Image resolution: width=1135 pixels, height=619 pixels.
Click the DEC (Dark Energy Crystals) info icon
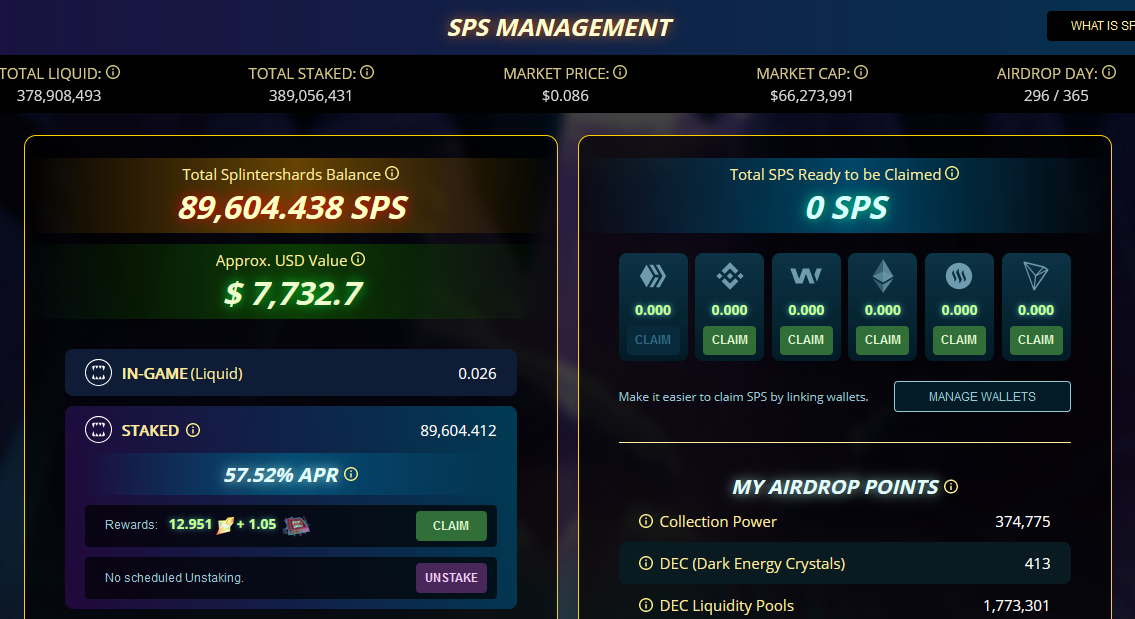[646, 563]
